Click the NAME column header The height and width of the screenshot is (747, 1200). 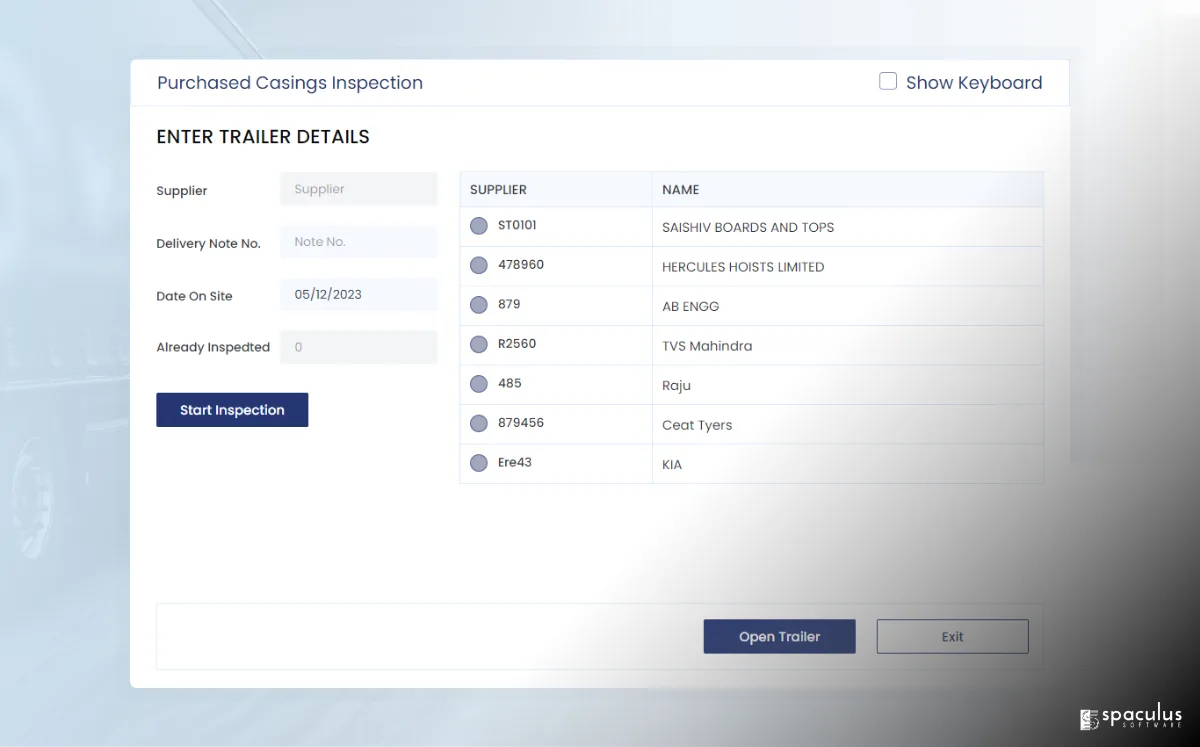click(681, 190)
